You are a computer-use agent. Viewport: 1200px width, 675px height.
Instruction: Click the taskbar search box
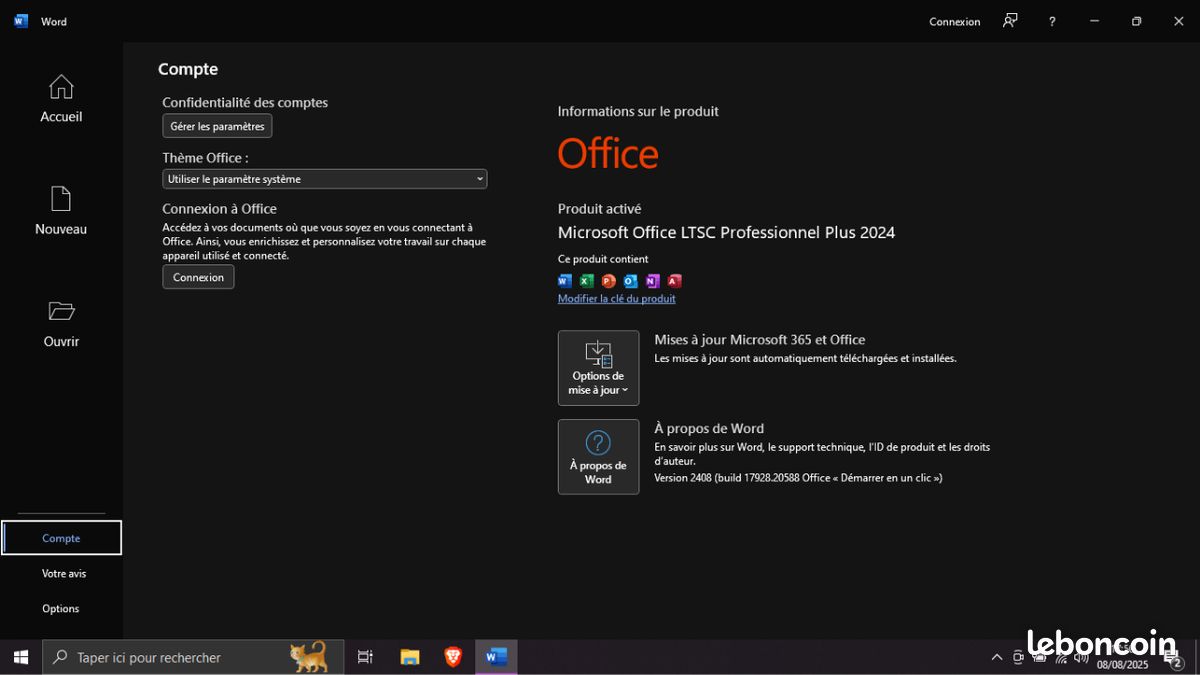[193, 657]
